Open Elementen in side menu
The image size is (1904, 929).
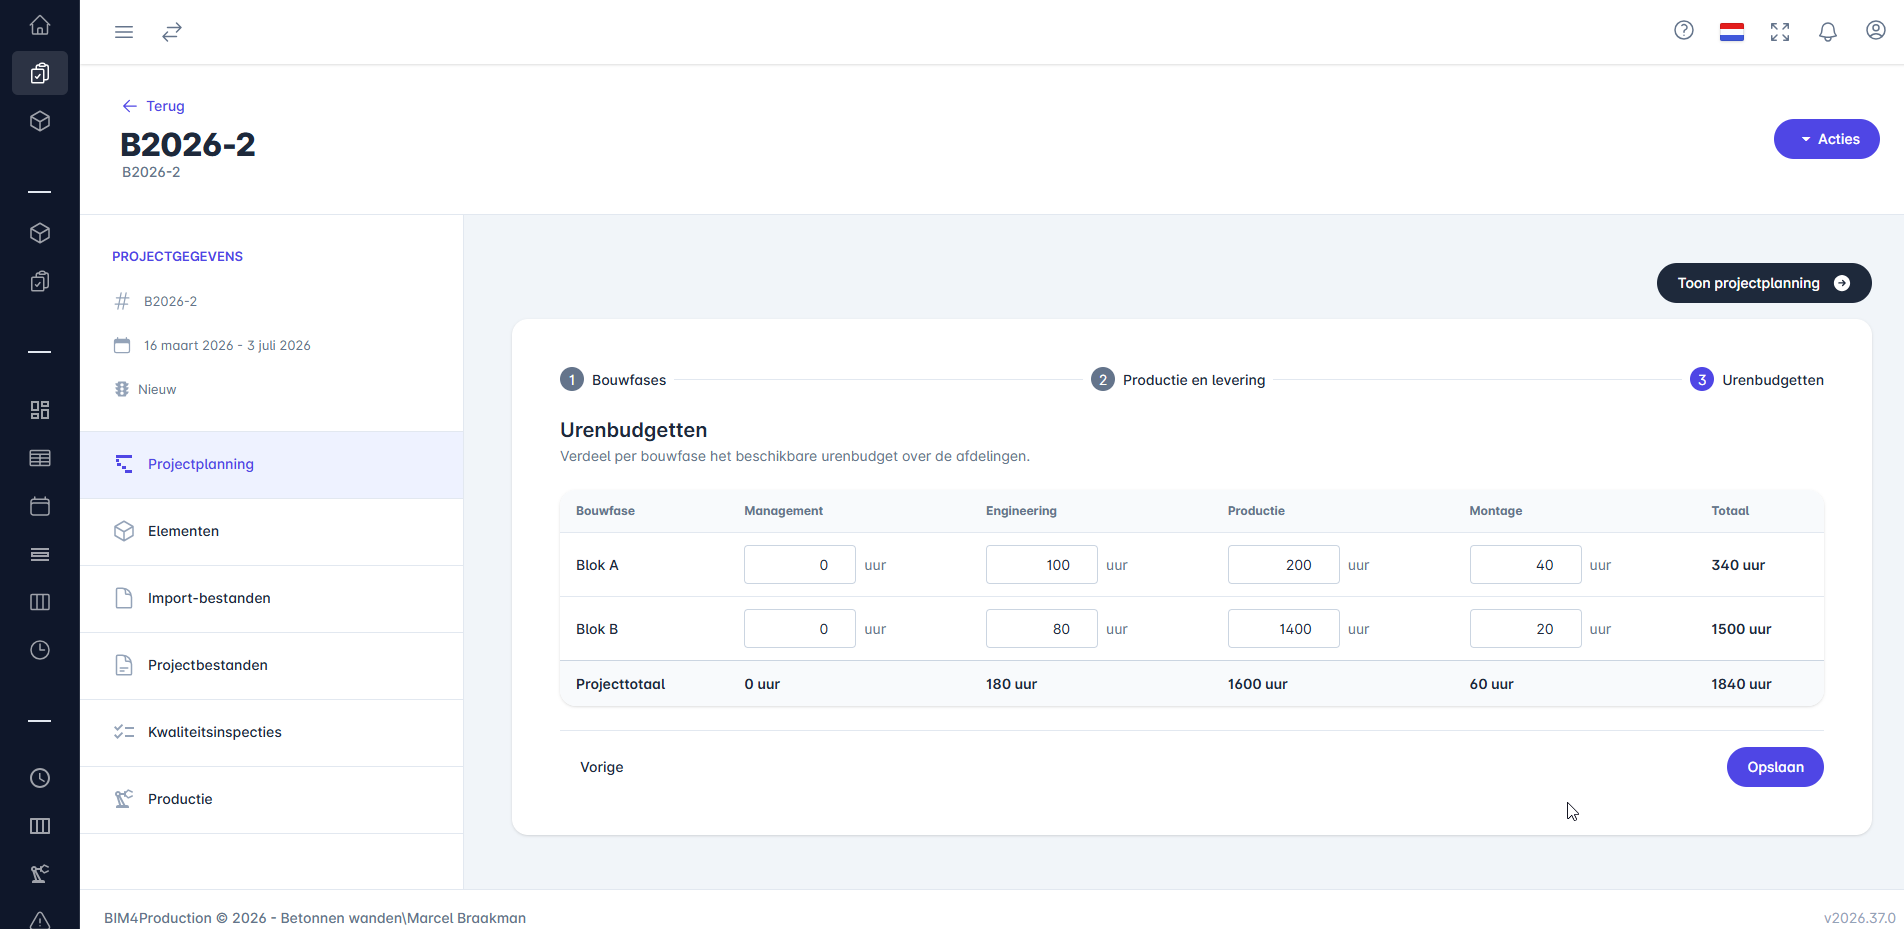tap(271, 531)
